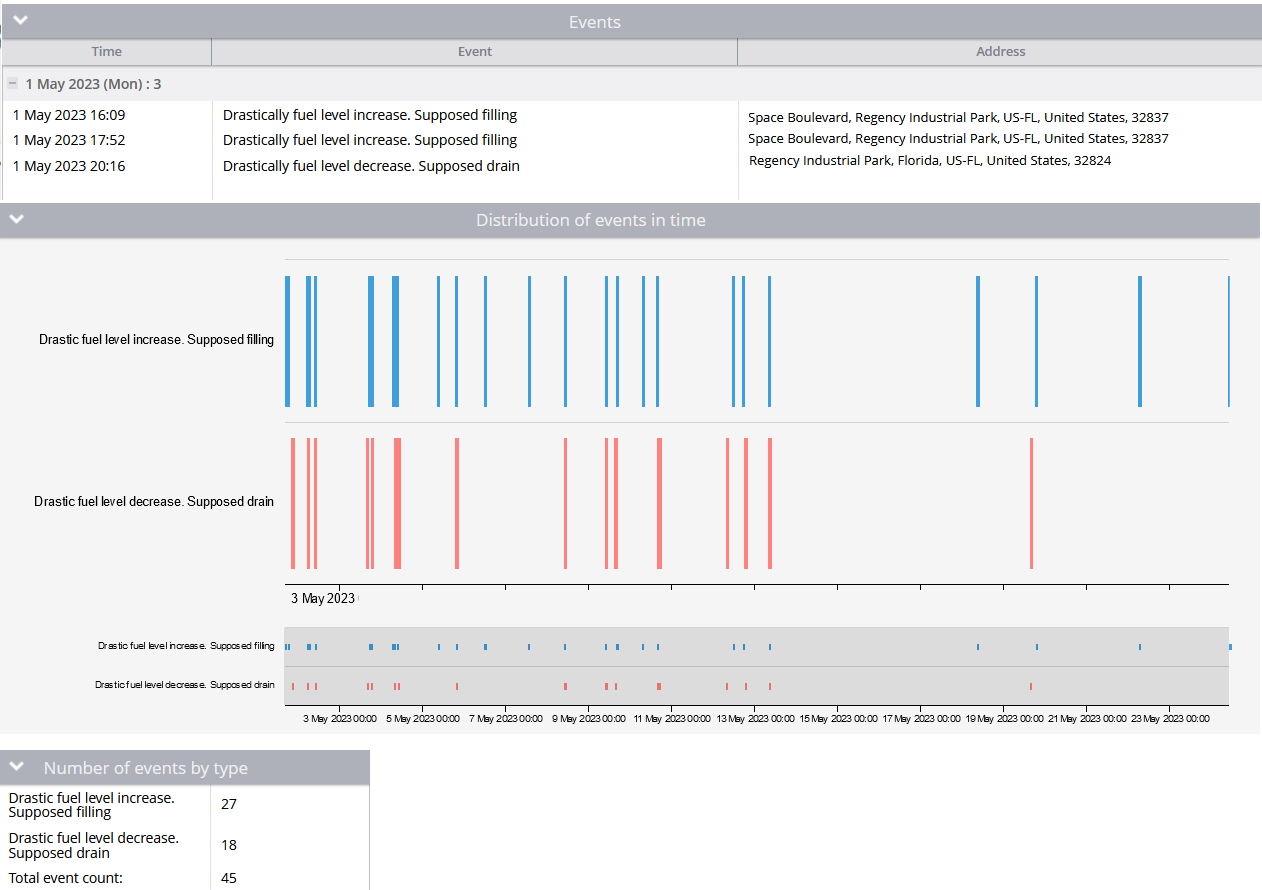The image size is (1262, 890).
Task: Select the 1 May 2023 17:52 event time
Action: (69, 140)
